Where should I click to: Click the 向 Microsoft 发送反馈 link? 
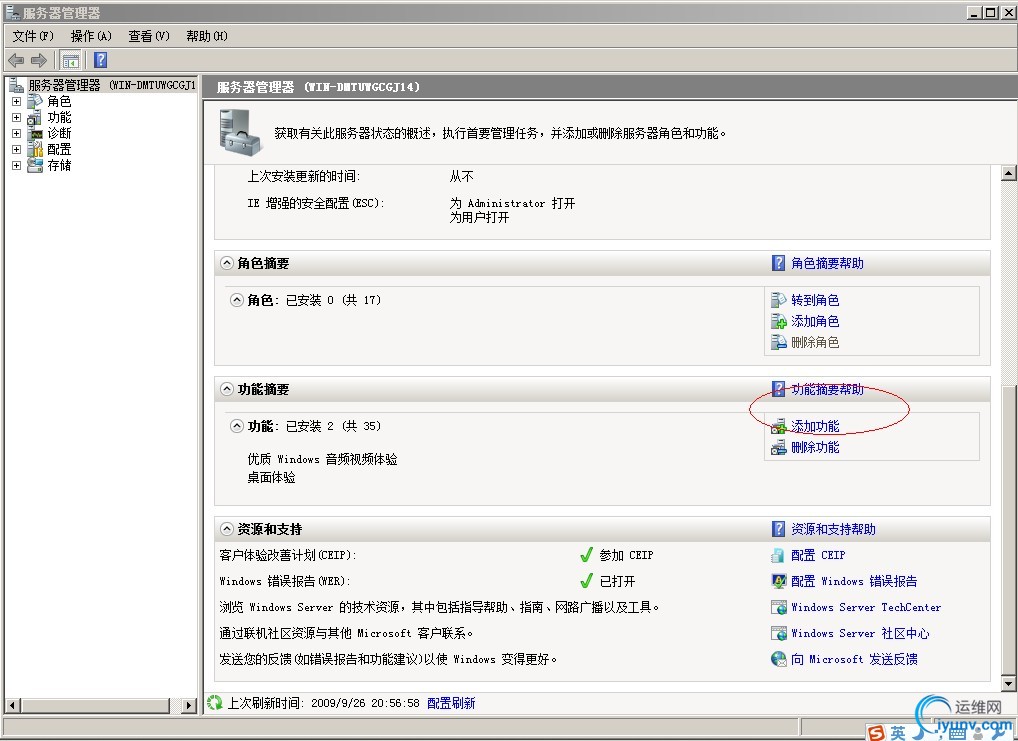tap(854, 659)
